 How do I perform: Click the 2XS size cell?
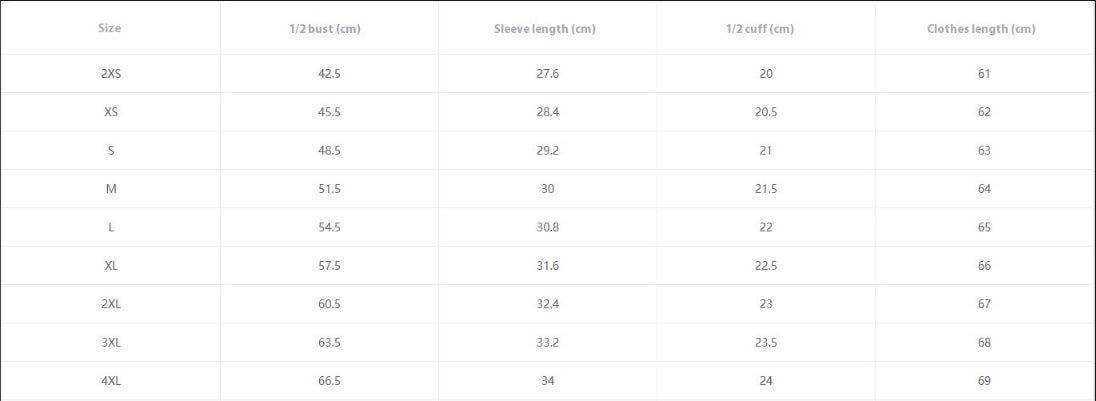pyautogui.click(x=110, y=73)
